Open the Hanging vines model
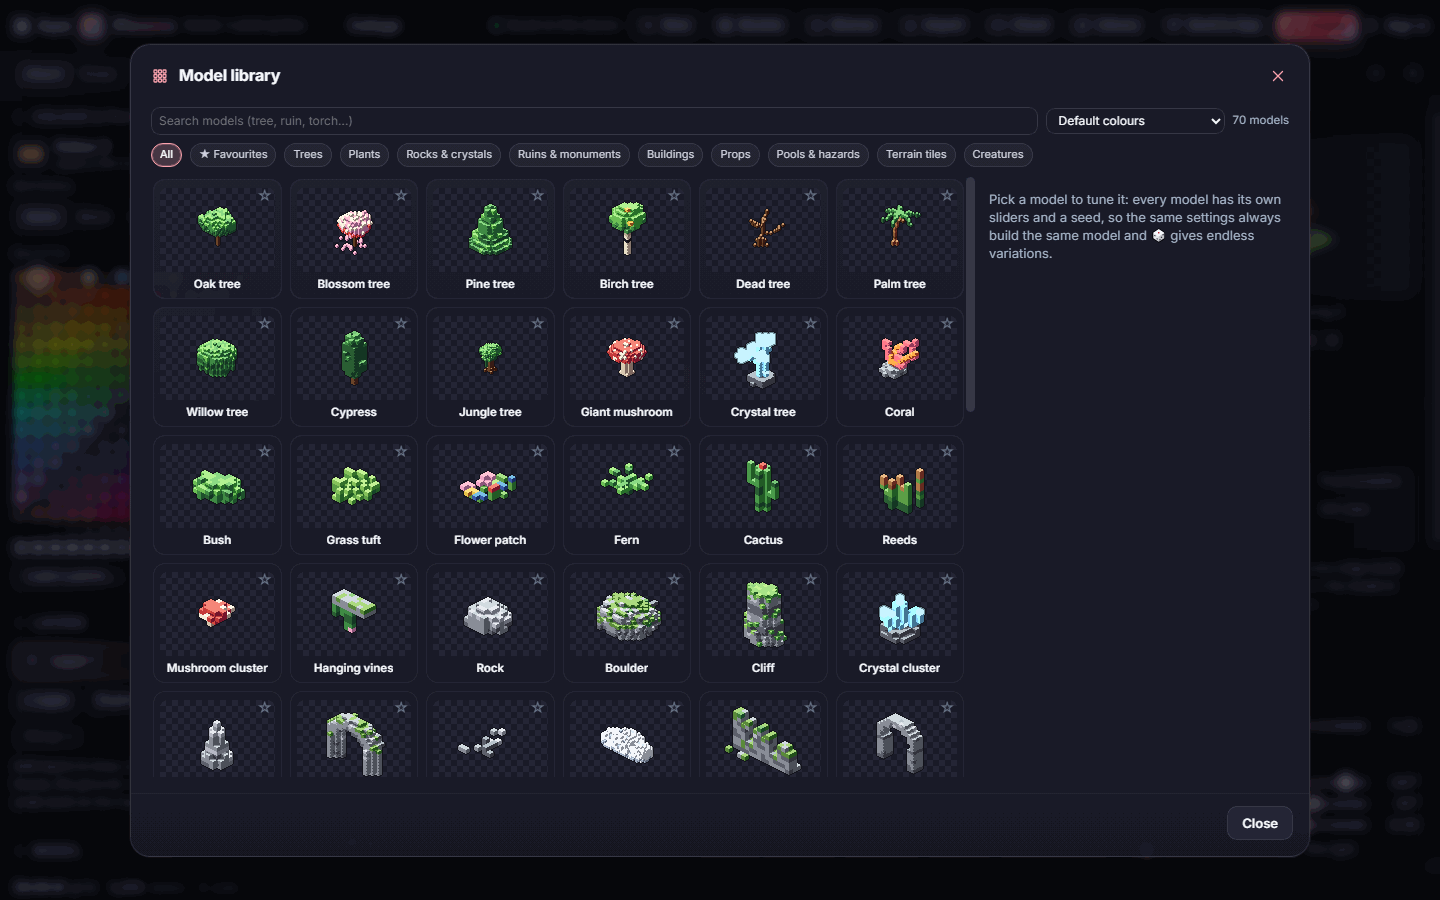 (354, 623)
